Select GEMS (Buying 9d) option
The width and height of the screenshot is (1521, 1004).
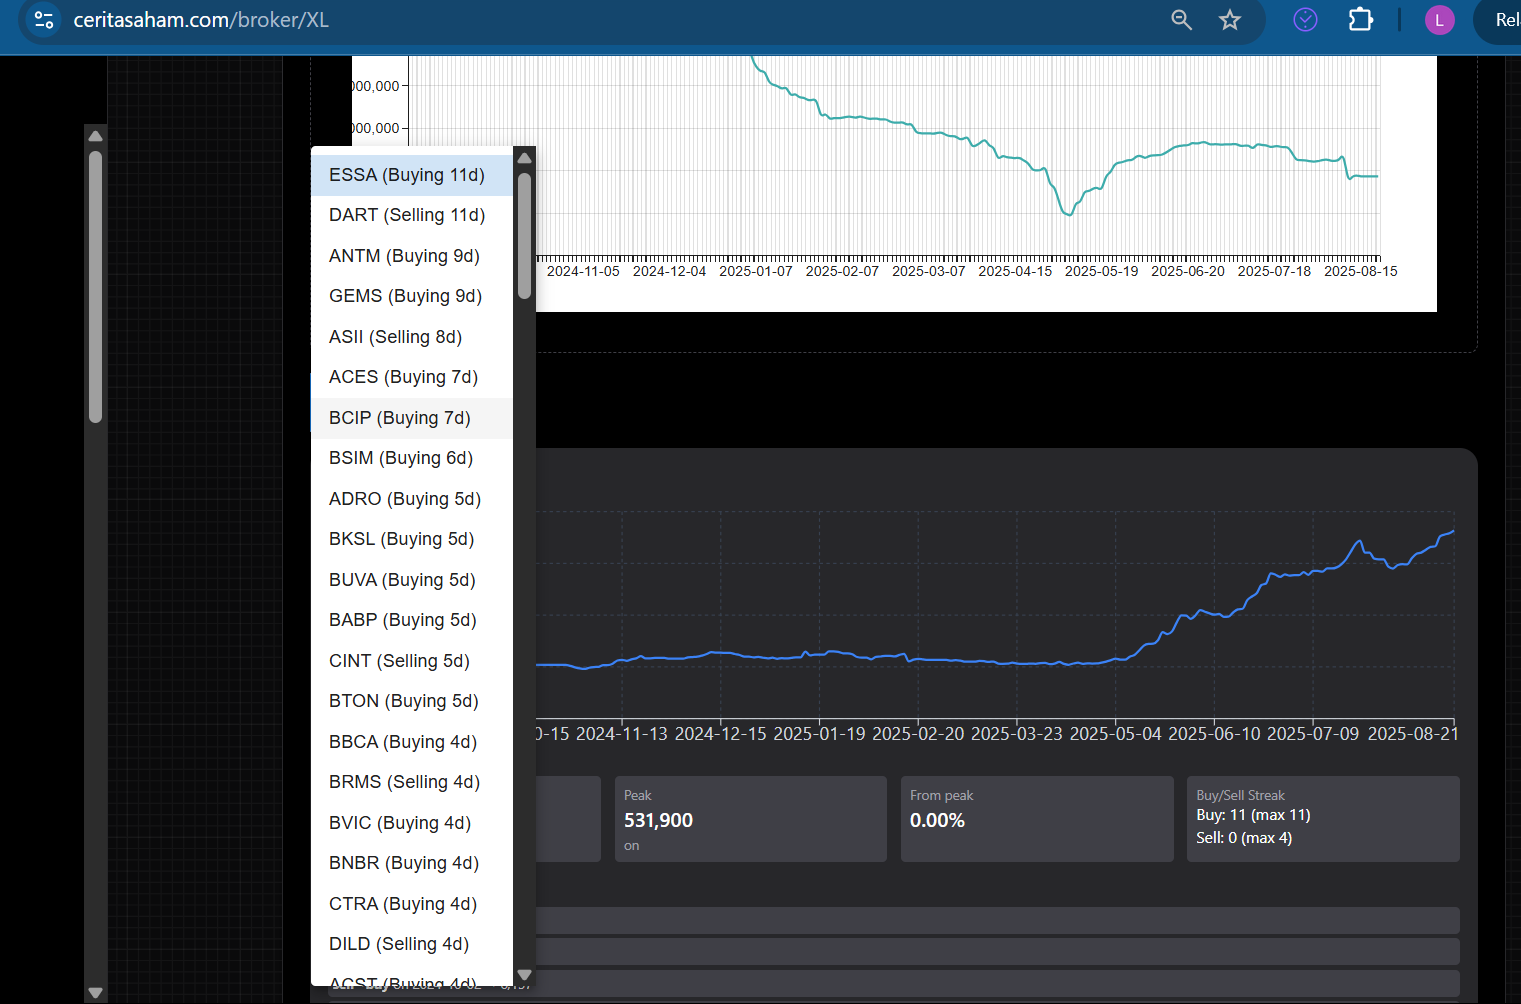point(412,296)
